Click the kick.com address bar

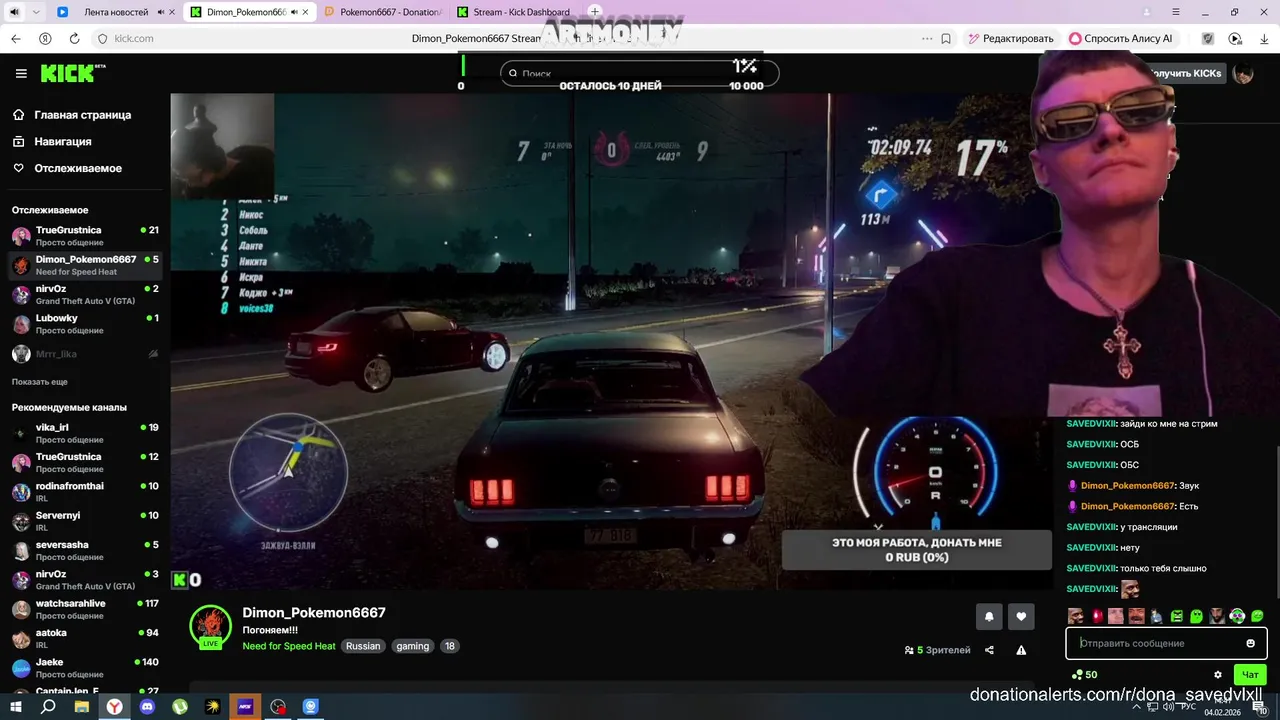tap(134, 38)
